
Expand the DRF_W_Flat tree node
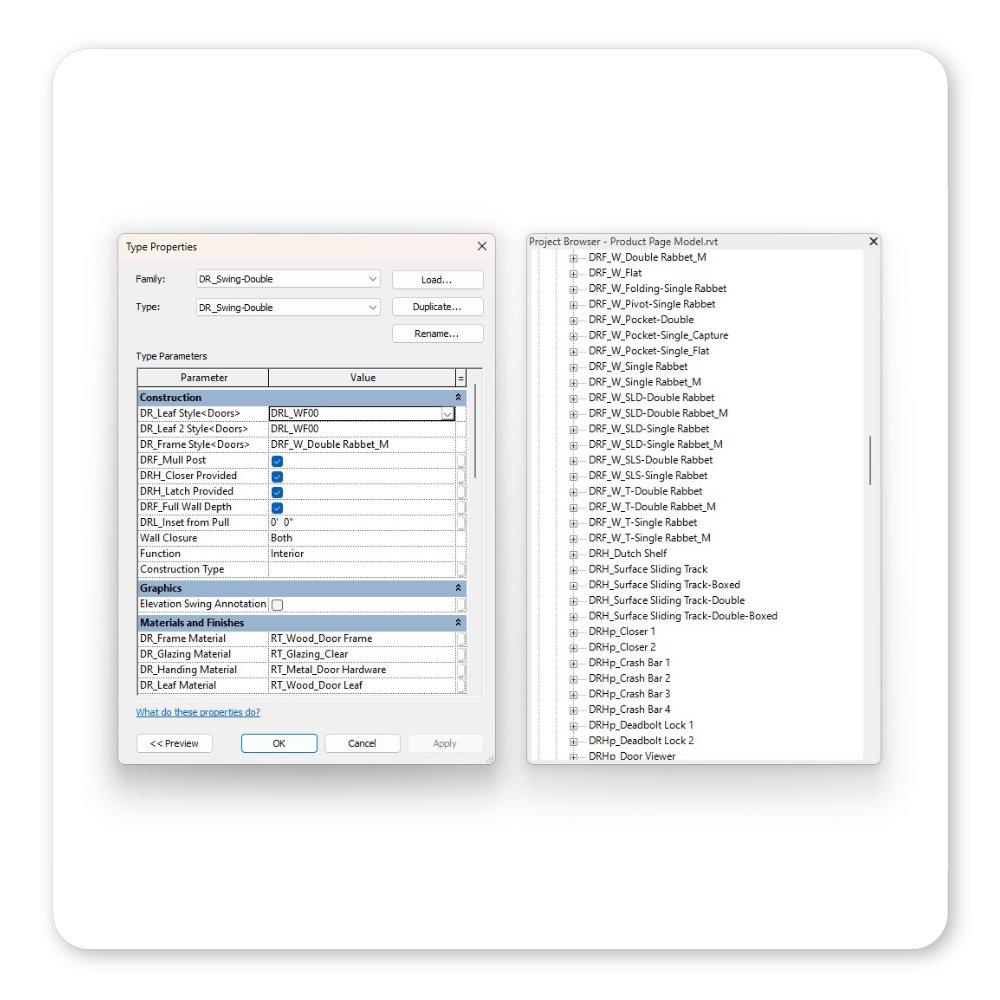coord(573,274)
